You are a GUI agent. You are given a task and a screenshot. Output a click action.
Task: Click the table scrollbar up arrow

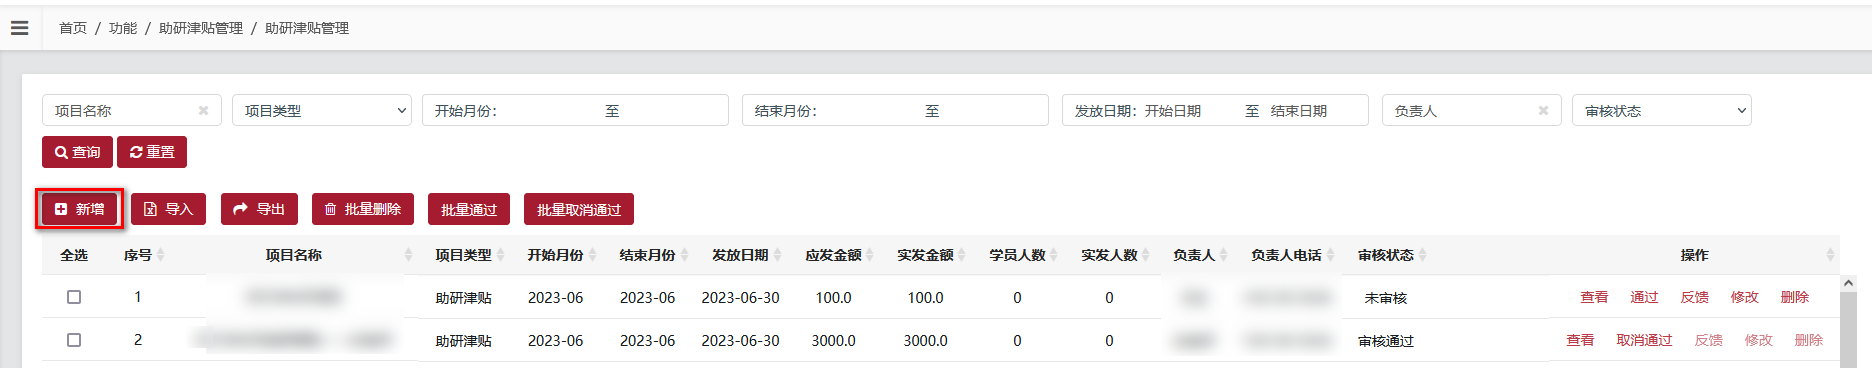[1849, 284]
